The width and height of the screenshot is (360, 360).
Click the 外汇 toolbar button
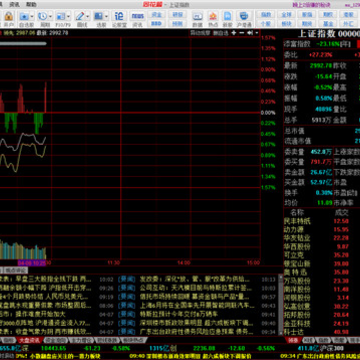tap(349, 24)
